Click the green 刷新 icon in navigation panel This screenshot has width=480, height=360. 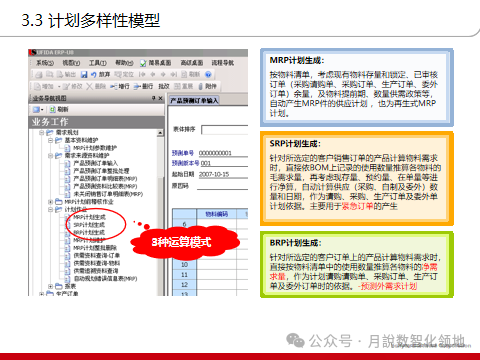(x=53, y=109)
